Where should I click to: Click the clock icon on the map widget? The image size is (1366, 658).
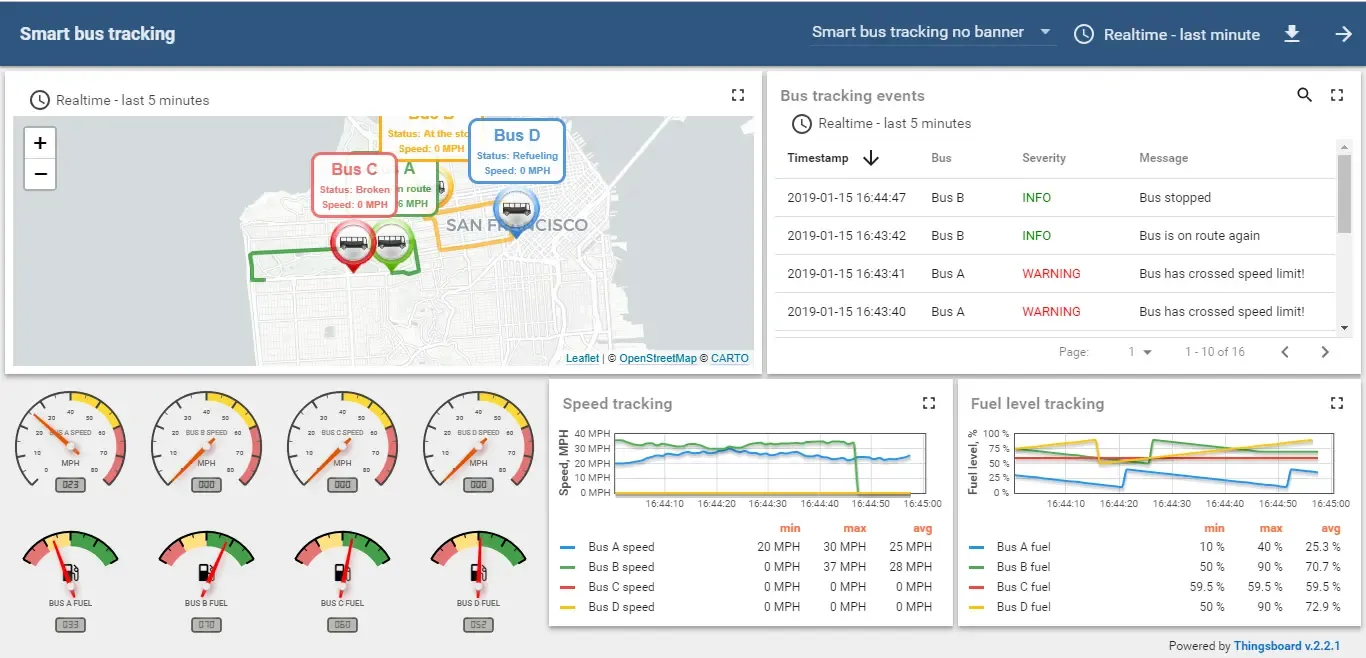[x=40, y=100]
